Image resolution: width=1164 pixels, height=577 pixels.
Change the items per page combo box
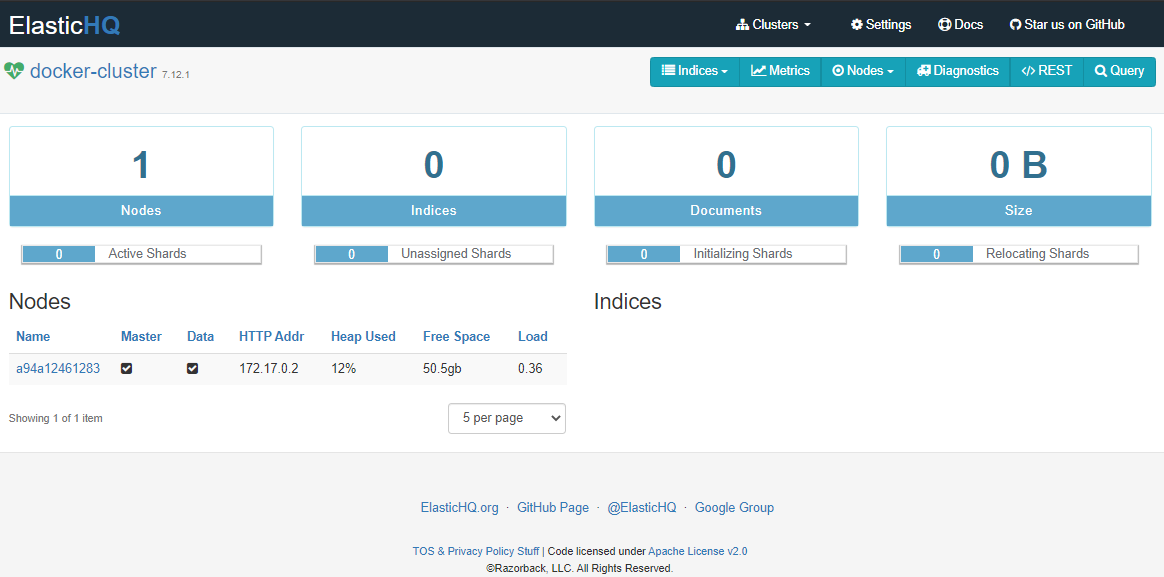507,418
